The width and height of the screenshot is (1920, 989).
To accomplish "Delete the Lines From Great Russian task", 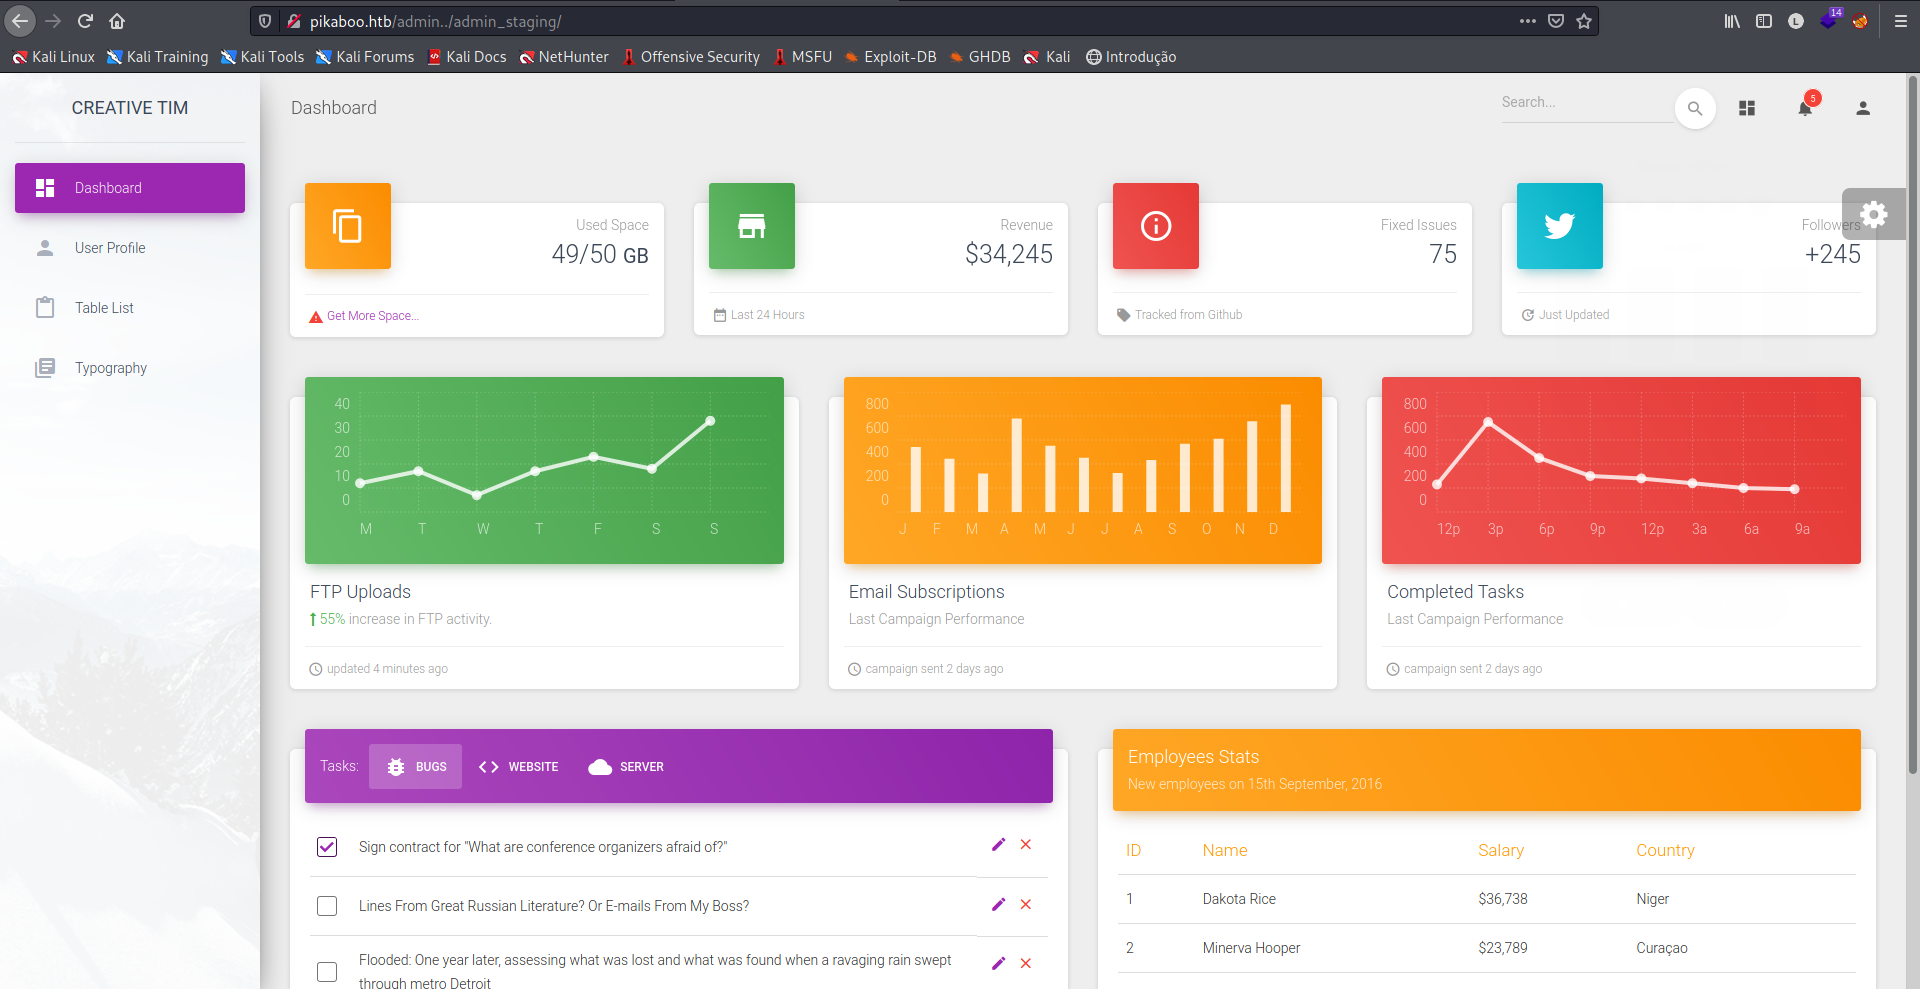I will coord(1026,904).
